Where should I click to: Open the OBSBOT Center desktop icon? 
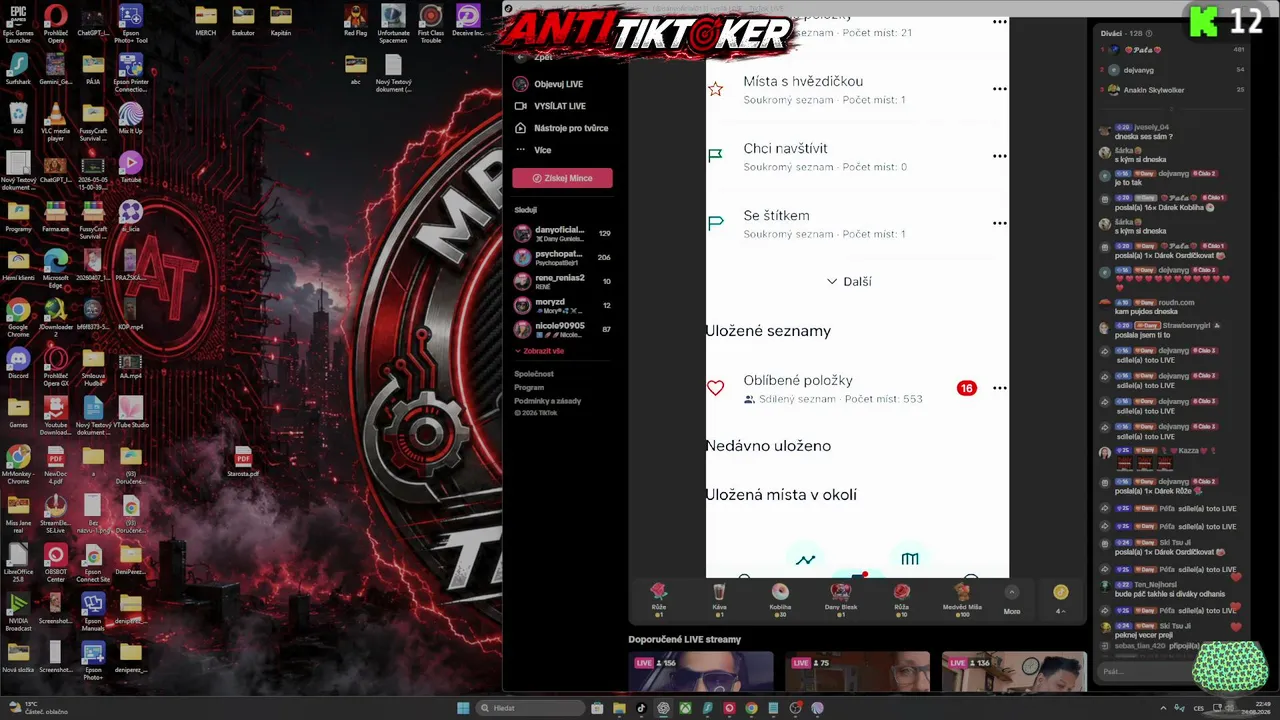point(56,562)
